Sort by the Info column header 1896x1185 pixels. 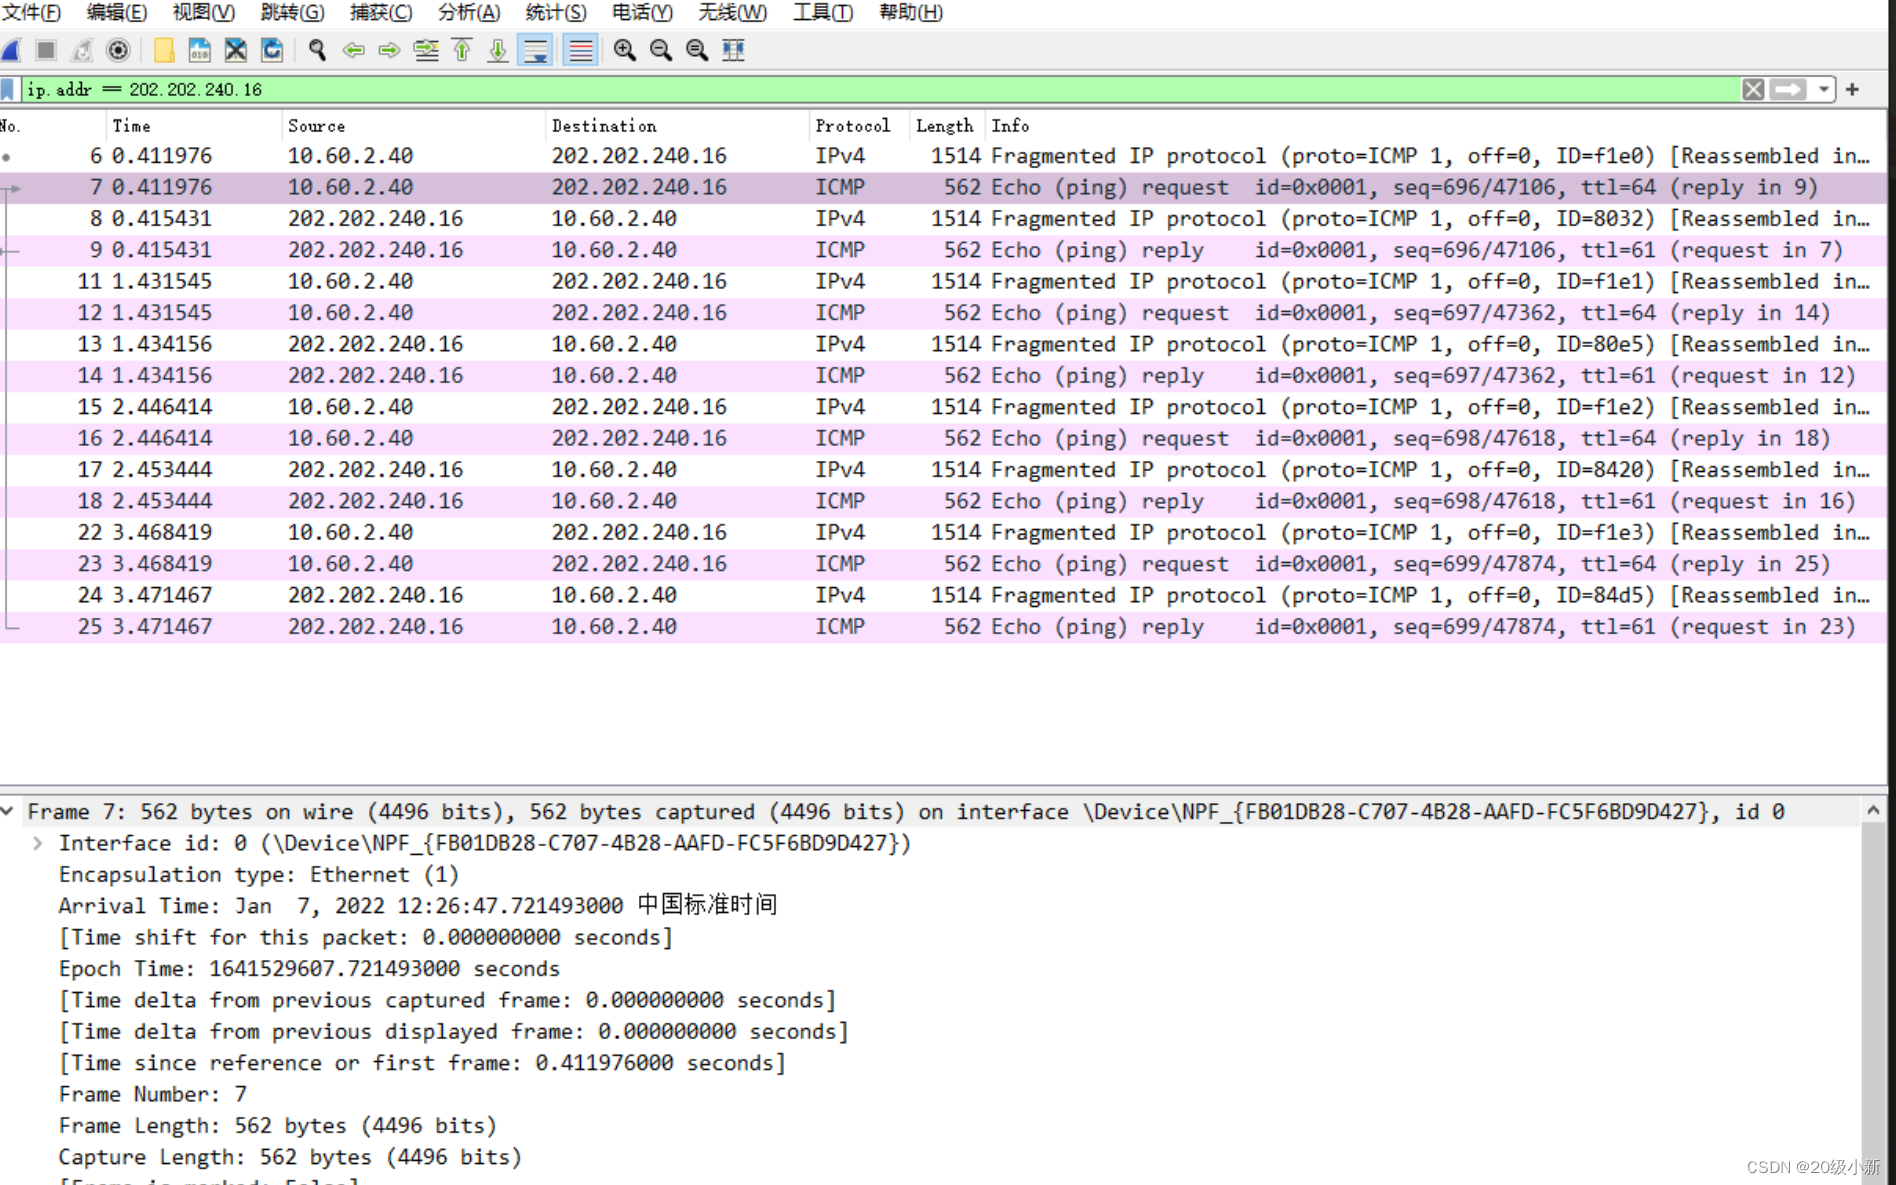pyautogui.click(x=1435, y=126)
